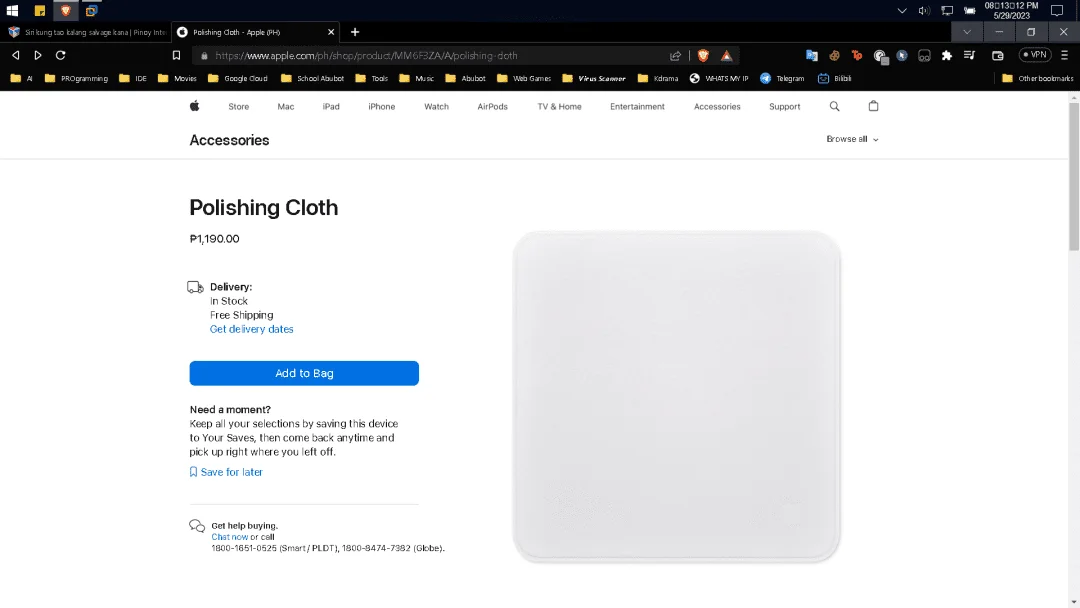Expand the system tray hidden icons chevron
The height and width of the screenshot is (608, 1080).
pos(902,10)
